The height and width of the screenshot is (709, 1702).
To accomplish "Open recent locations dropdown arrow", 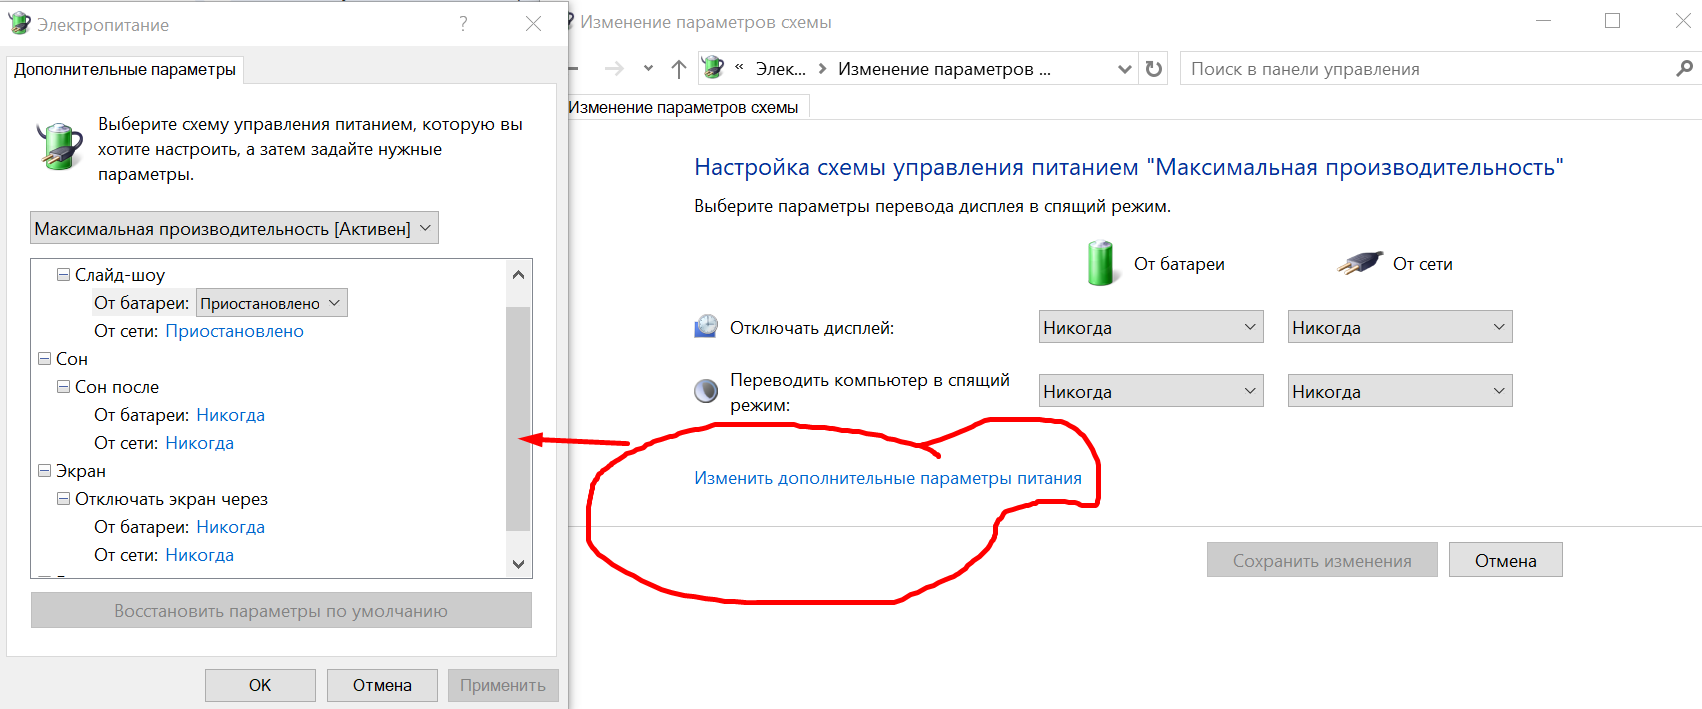I will pyautogui.click(x=648, y=69).
